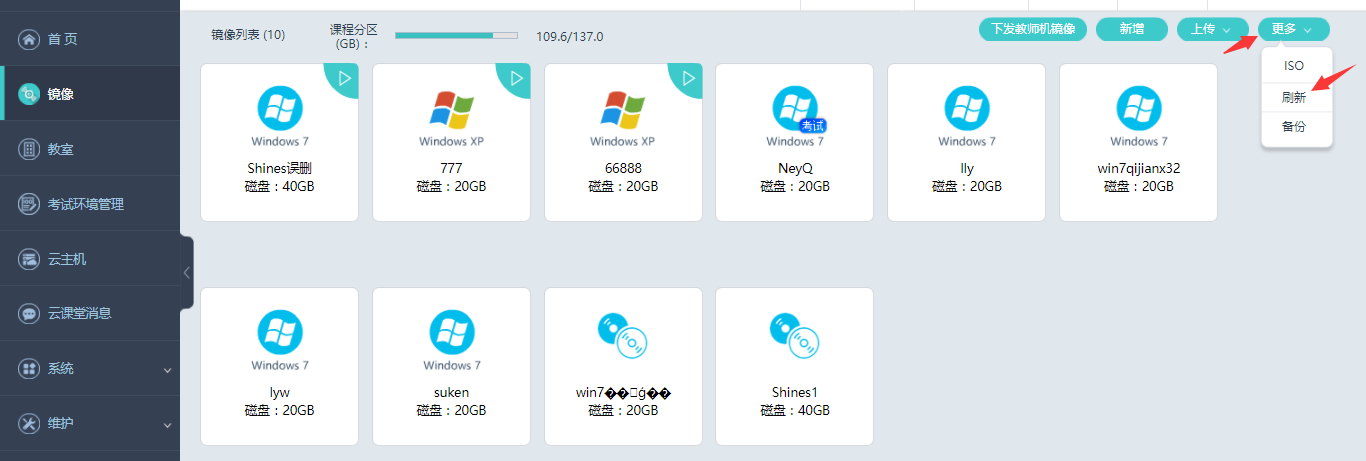
Task: Click the Windows 7 logo on suken
Action: pyautogui.click(x=451, y=331)
